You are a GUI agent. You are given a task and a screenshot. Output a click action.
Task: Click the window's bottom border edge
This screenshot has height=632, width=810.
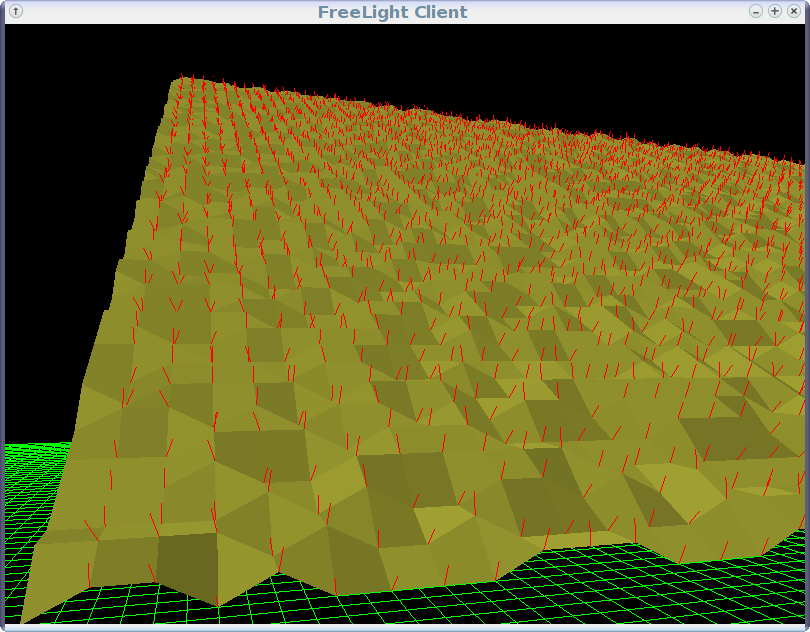point(400,629)
